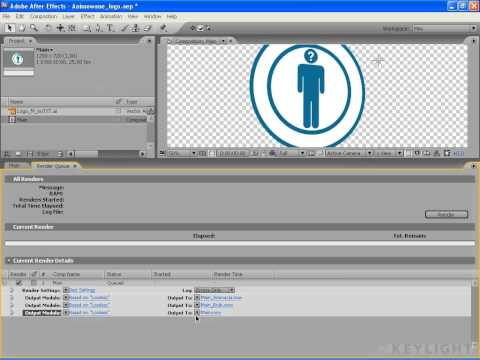Select the Zoom magnifier tool
Screen dimensions: 480x360
click(34, 28)
